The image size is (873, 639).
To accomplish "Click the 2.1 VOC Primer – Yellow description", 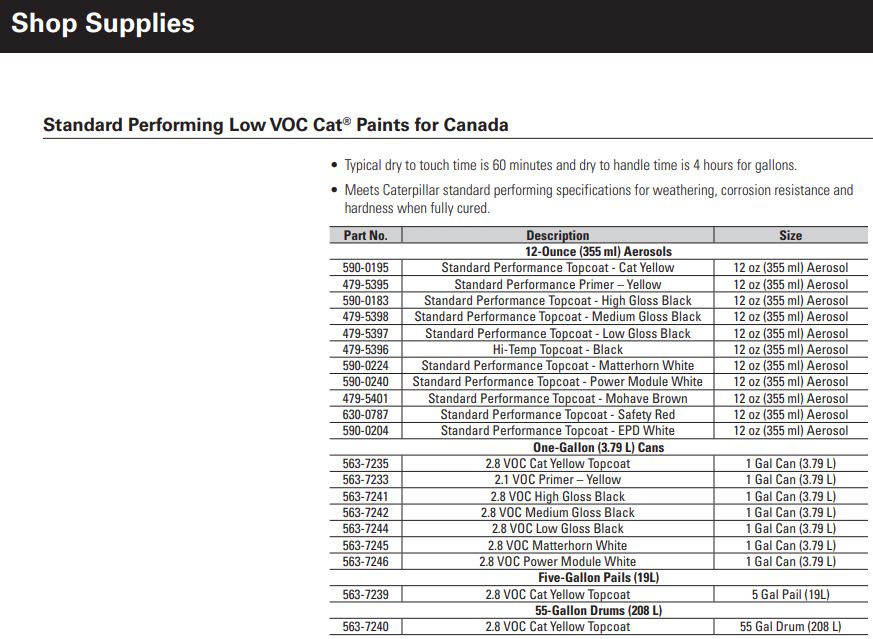I will pyautogui.click(x=557, y=480).
